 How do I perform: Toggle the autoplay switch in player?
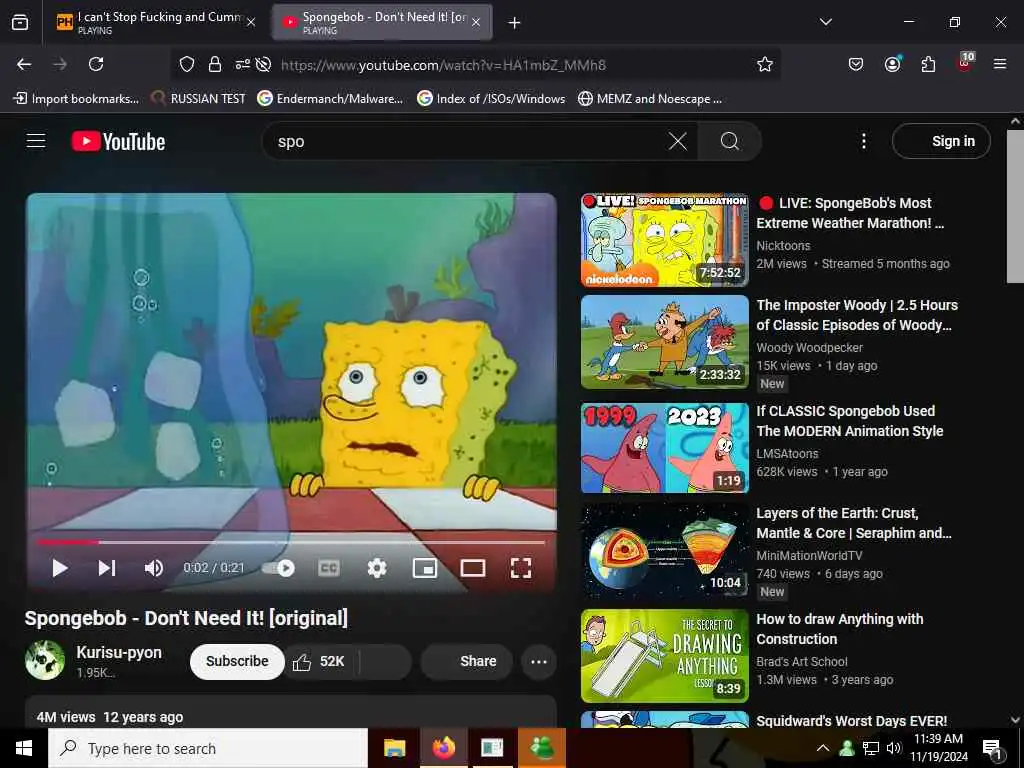click(x=279, y=568)
